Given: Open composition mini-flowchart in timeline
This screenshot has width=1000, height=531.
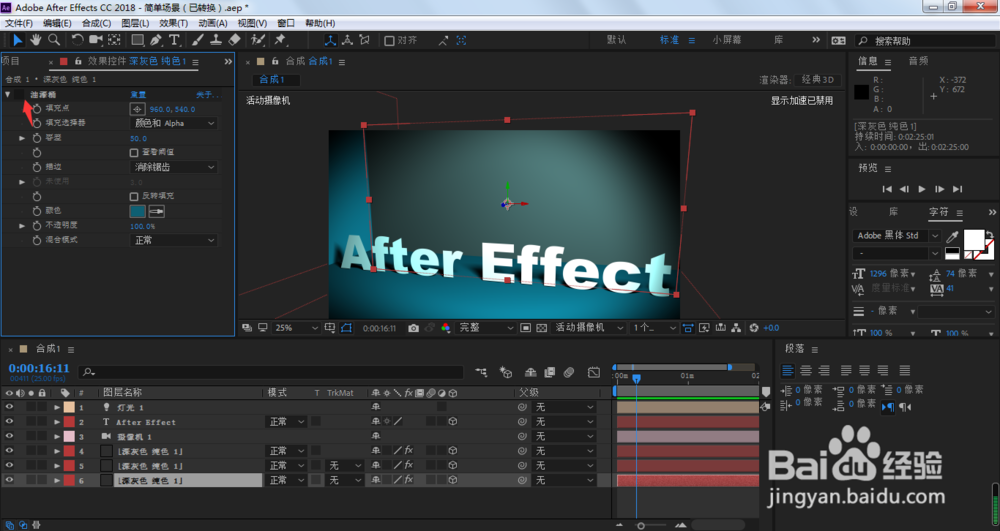Looking at the screenshot, I should pyautogui.click(x=482, y=372).
